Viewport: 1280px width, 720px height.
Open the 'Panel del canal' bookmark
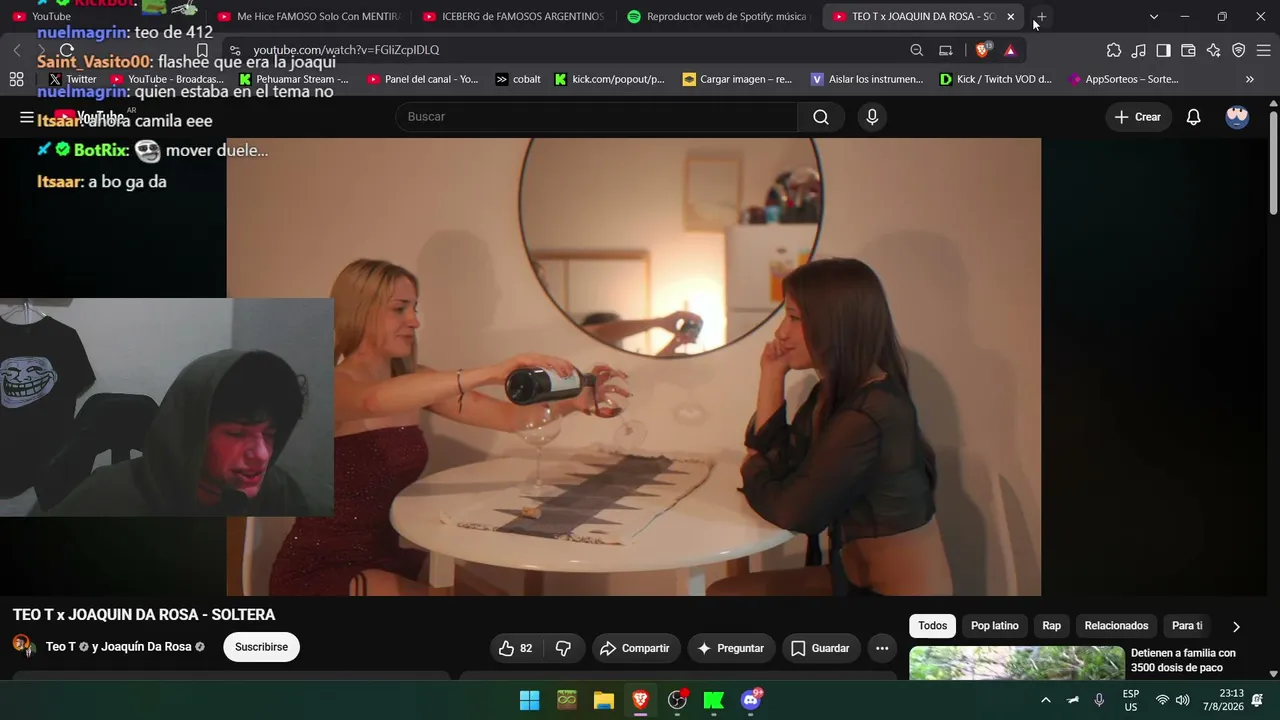423,79
